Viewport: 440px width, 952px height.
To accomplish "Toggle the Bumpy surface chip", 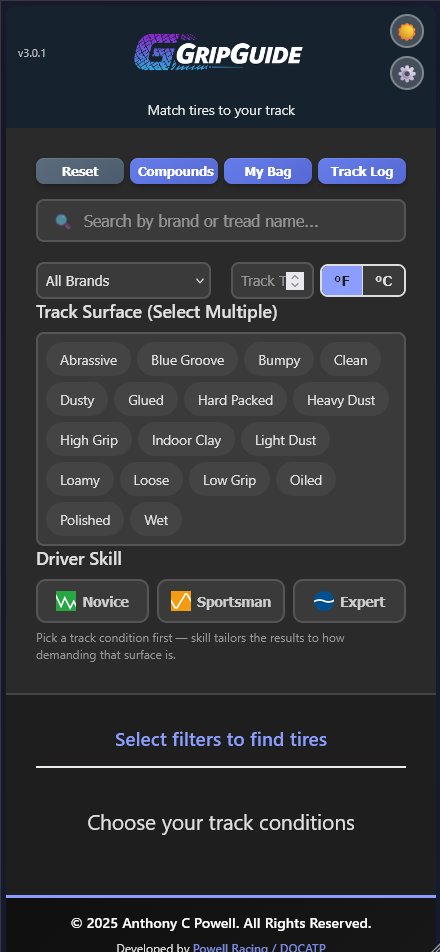I will click(x=279, y=360).
